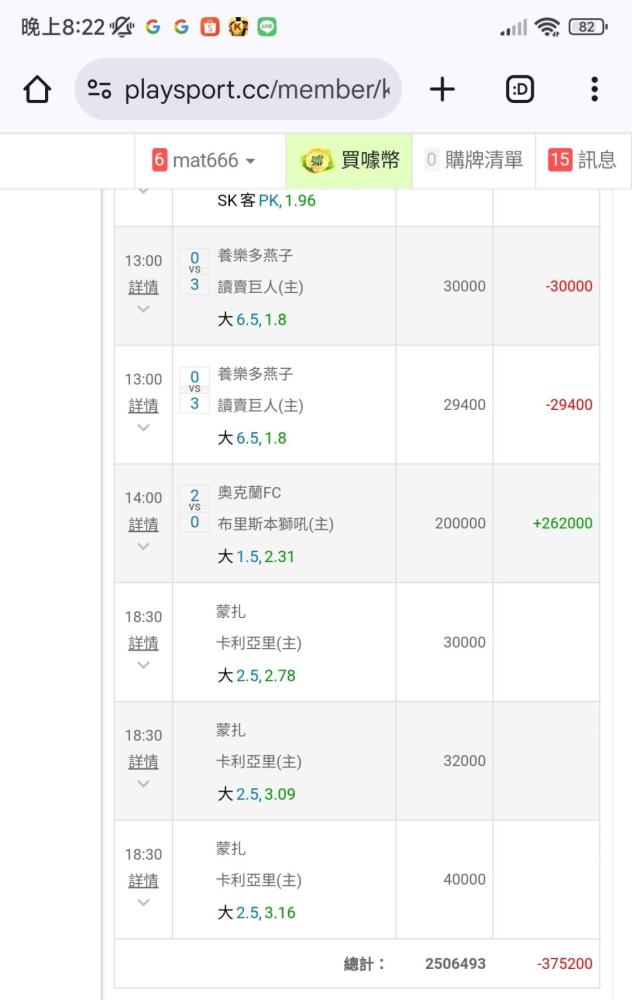Image resolution: width=632 pixels, height=1000 pixels.
Task: Open 詳情 link for first 18:30 match
Action: click(x=143, y=643)
